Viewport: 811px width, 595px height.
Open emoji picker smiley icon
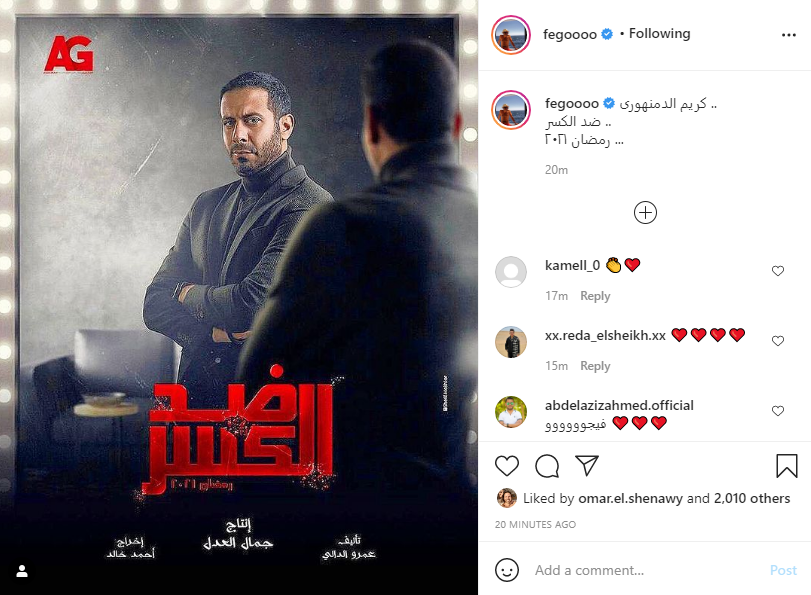pyautogui.click(x=507, y=570)
